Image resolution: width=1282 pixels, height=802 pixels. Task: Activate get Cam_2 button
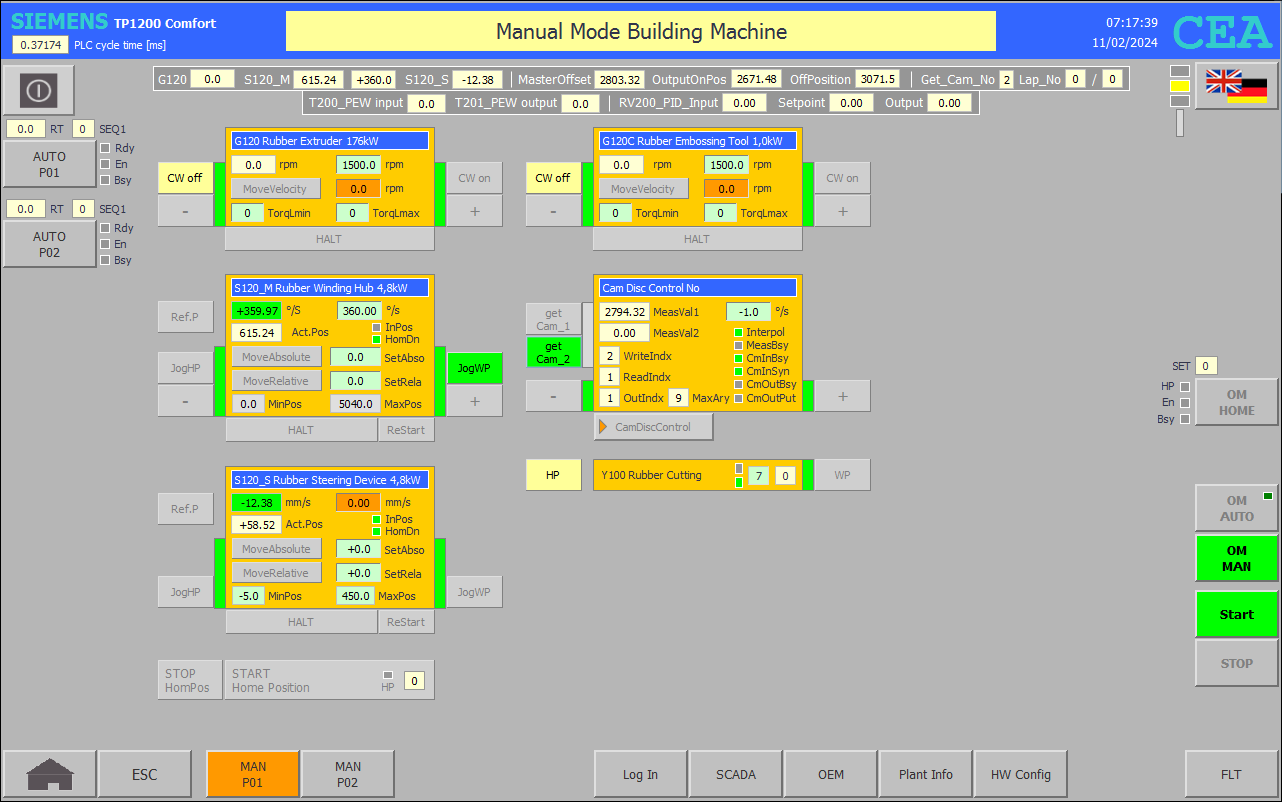(x=553, y=353)
